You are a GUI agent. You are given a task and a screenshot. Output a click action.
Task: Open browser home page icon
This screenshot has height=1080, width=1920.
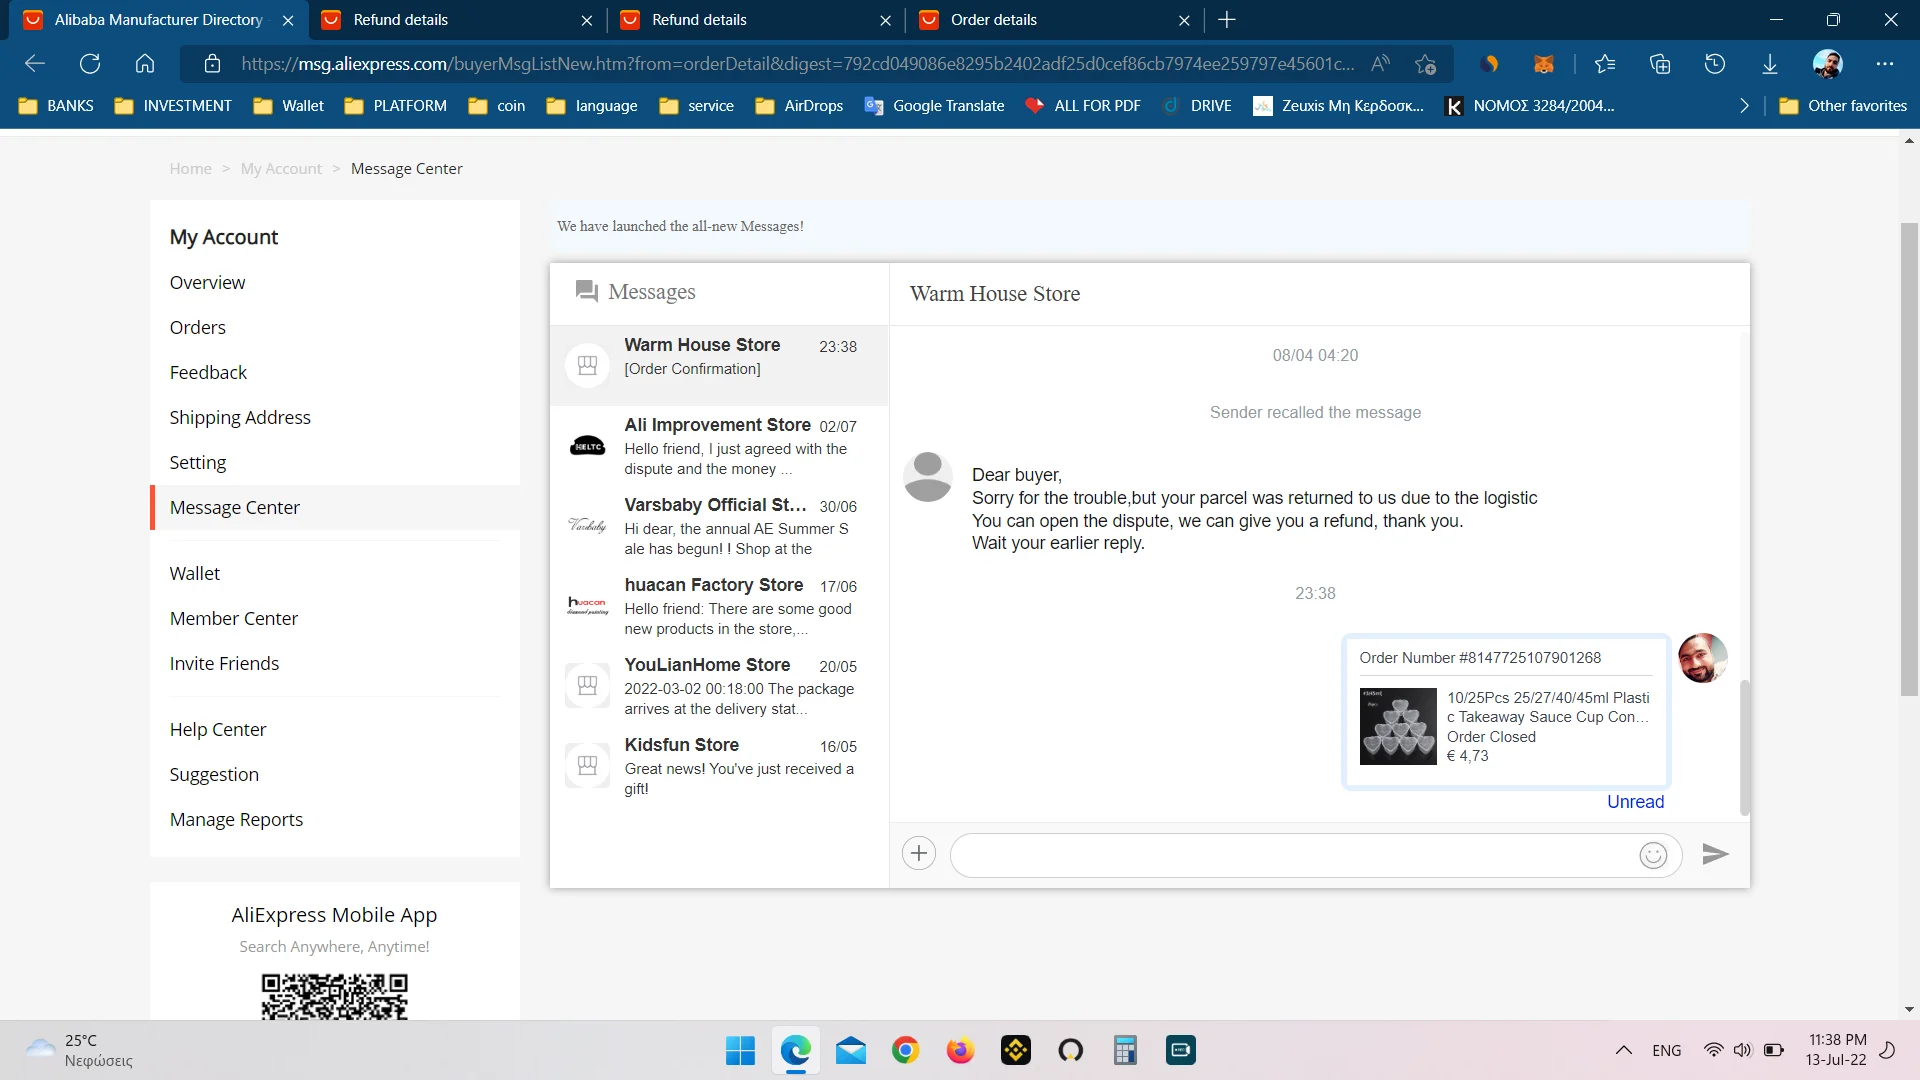(145, 64)
